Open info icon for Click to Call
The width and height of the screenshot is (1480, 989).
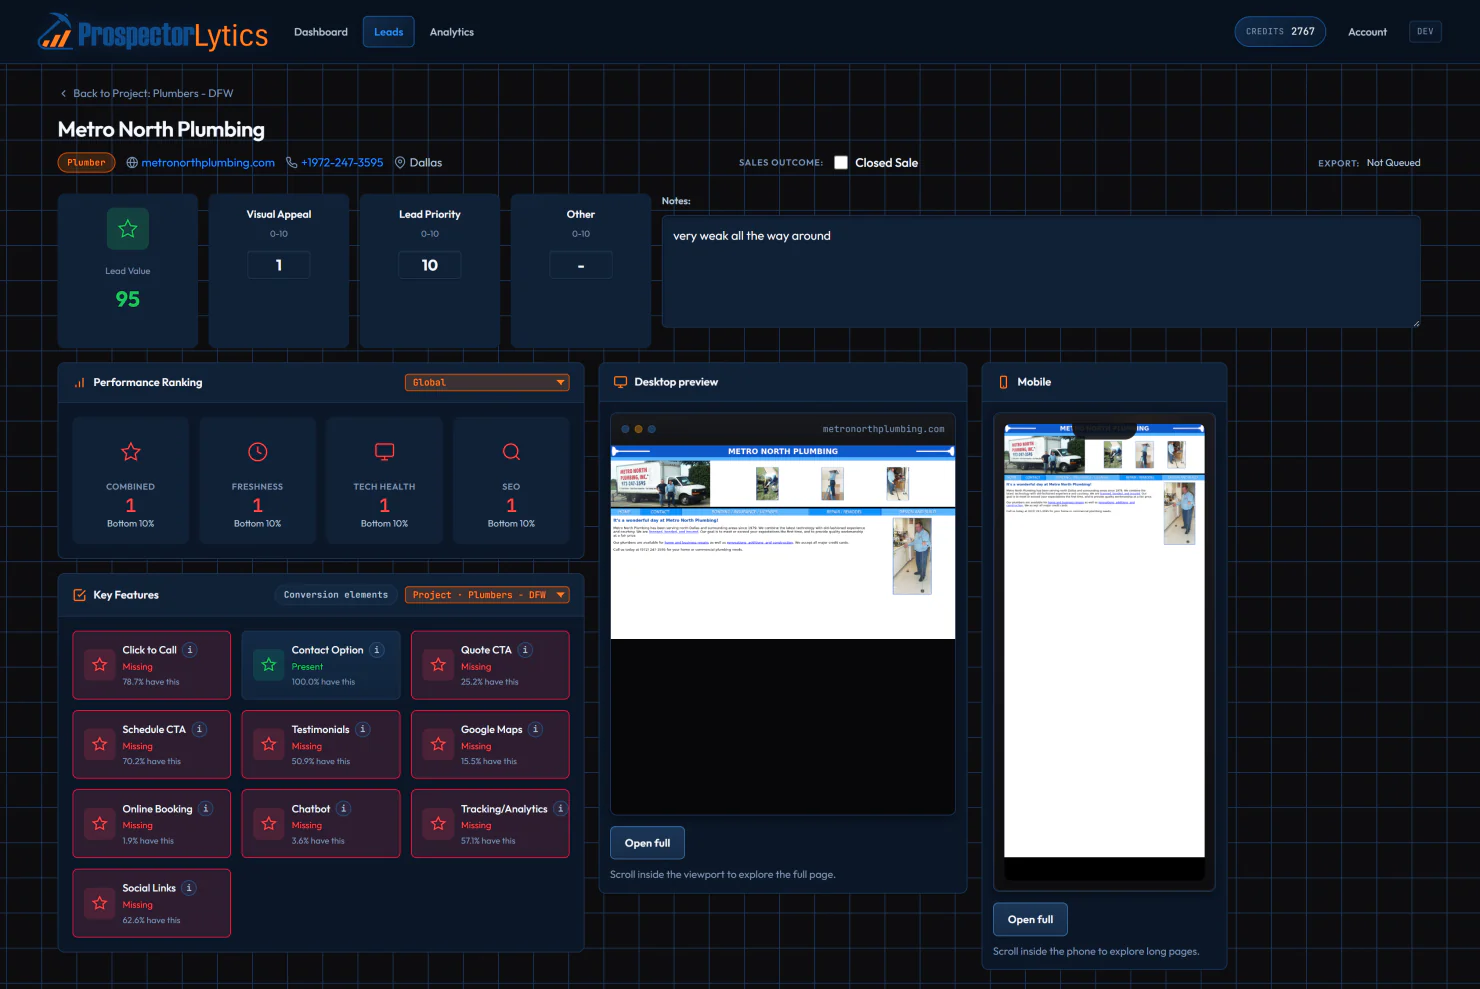click(x=190, y=650)
